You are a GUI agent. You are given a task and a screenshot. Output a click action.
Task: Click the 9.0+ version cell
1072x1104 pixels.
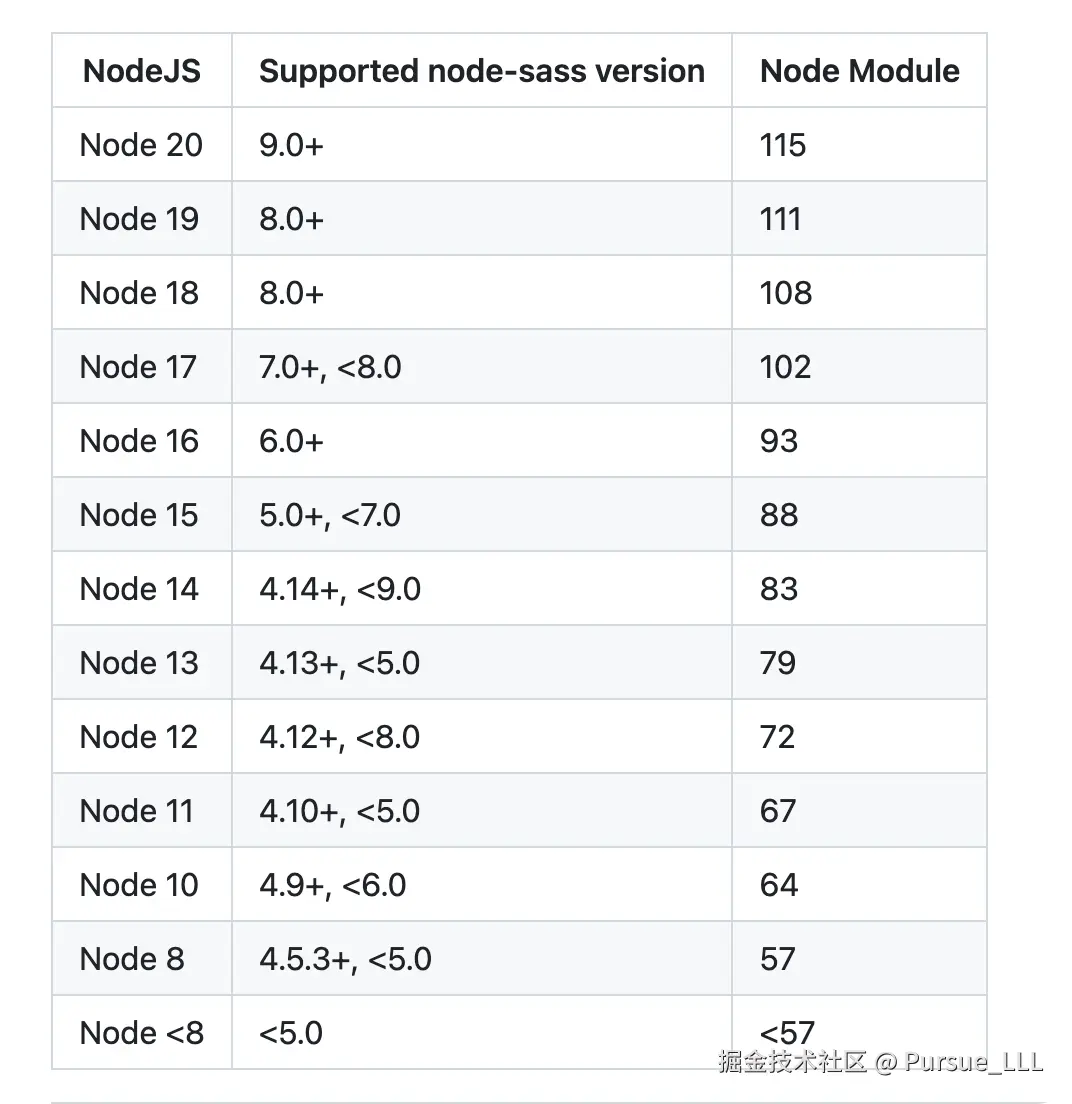pyautogui.click(x=292, y=145)
